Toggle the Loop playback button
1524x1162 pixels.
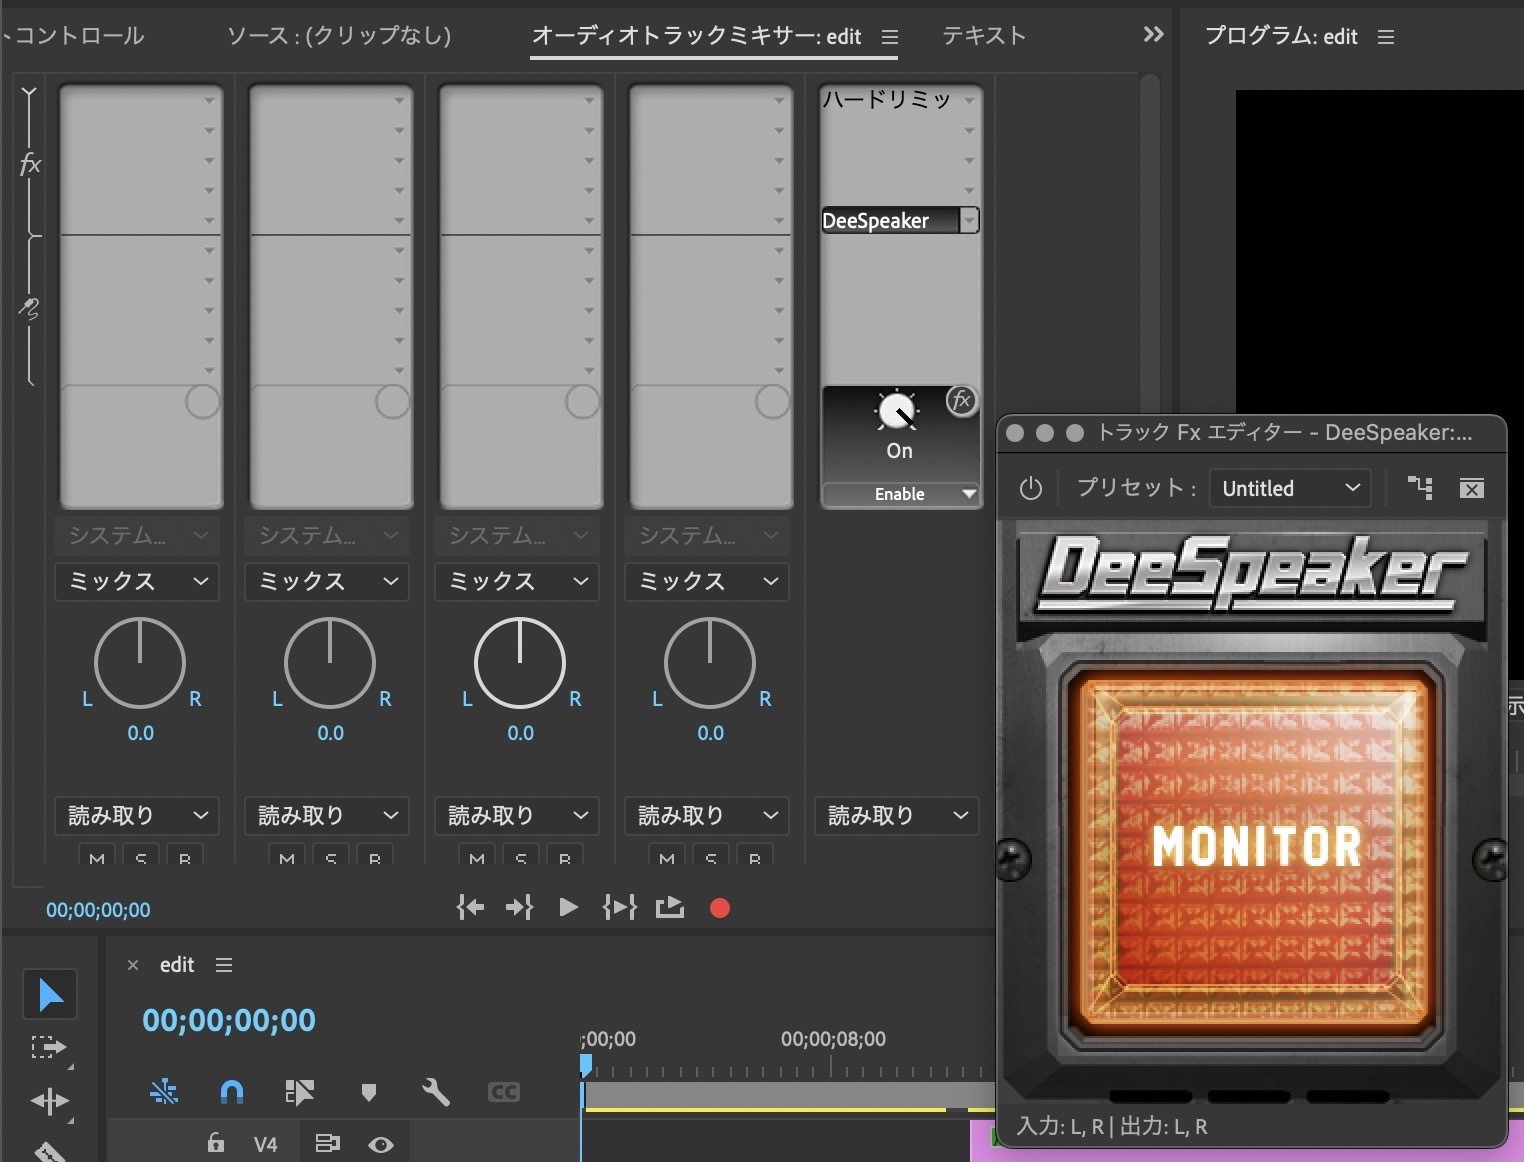pos(669,907)
